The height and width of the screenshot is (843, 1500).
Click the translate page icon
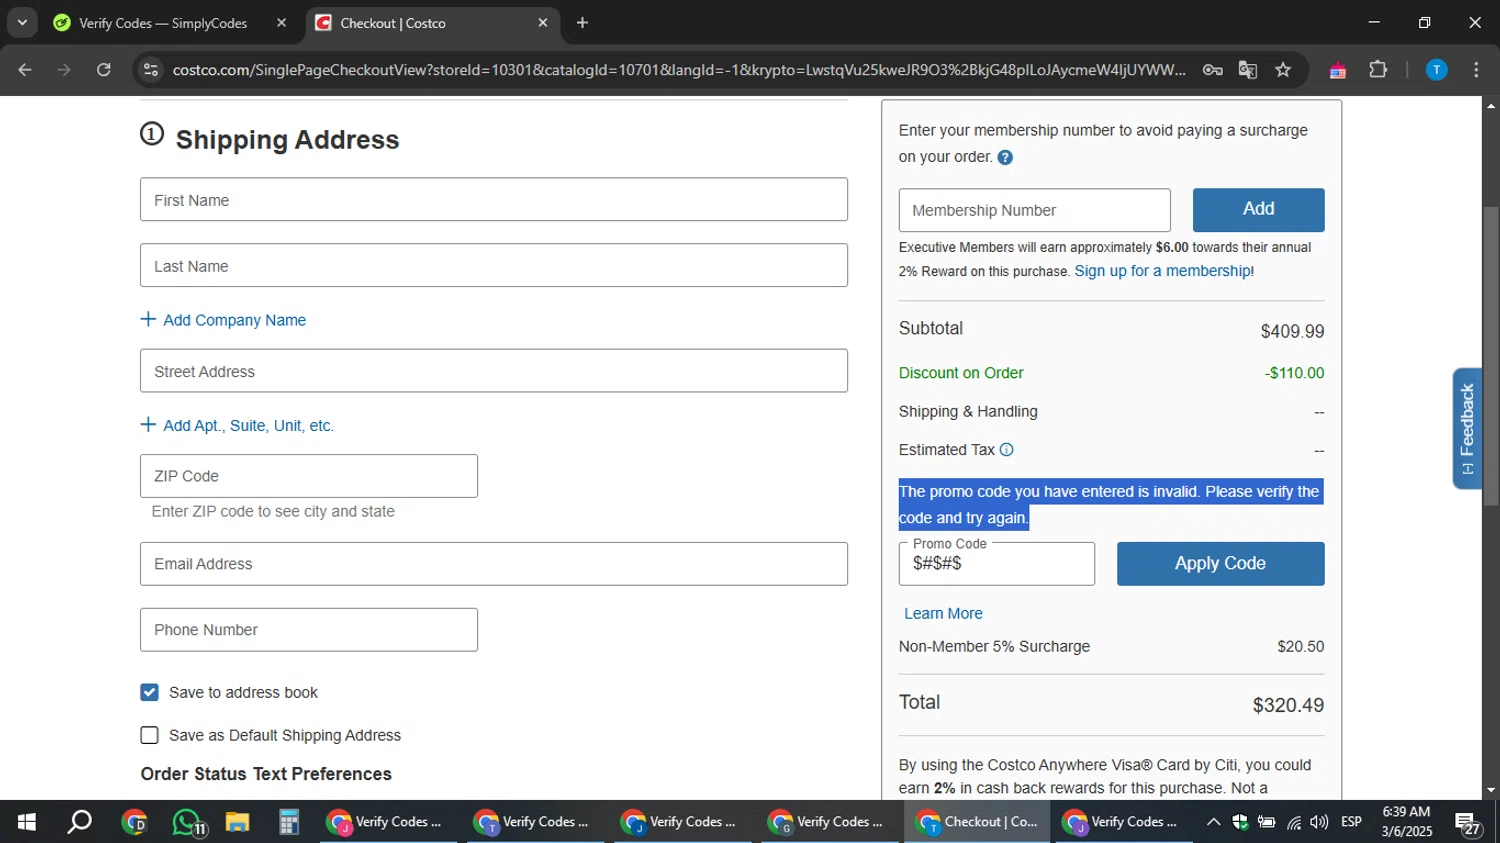1248,70
